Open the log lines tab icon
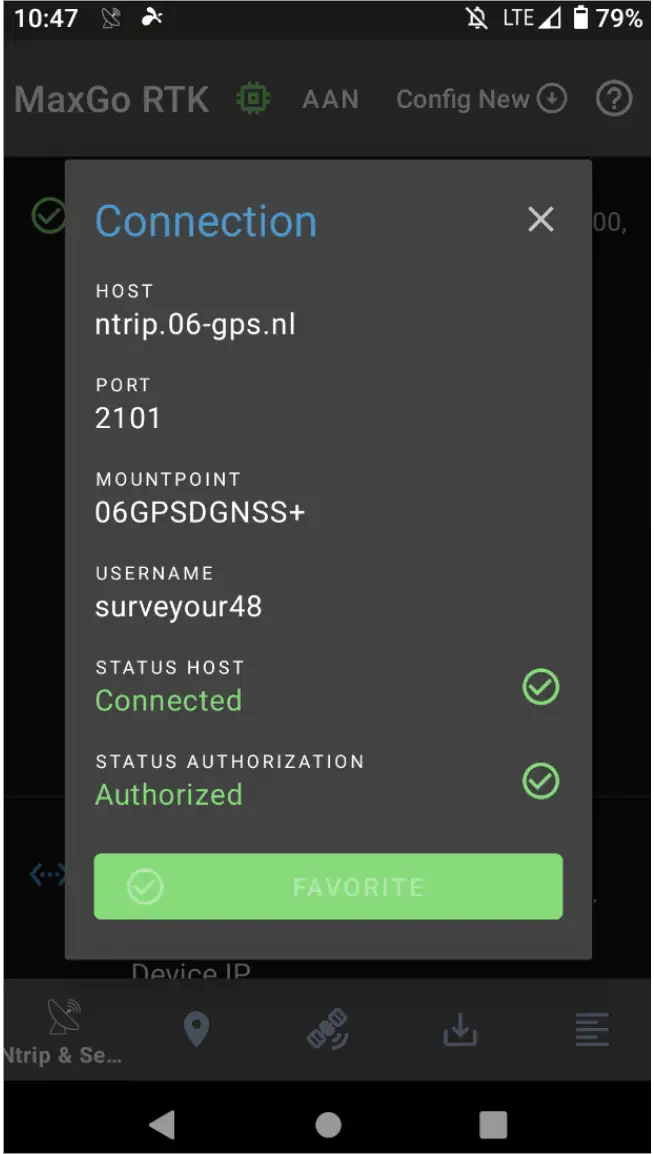654x1154 pixels. click(x=592, y=1030)
